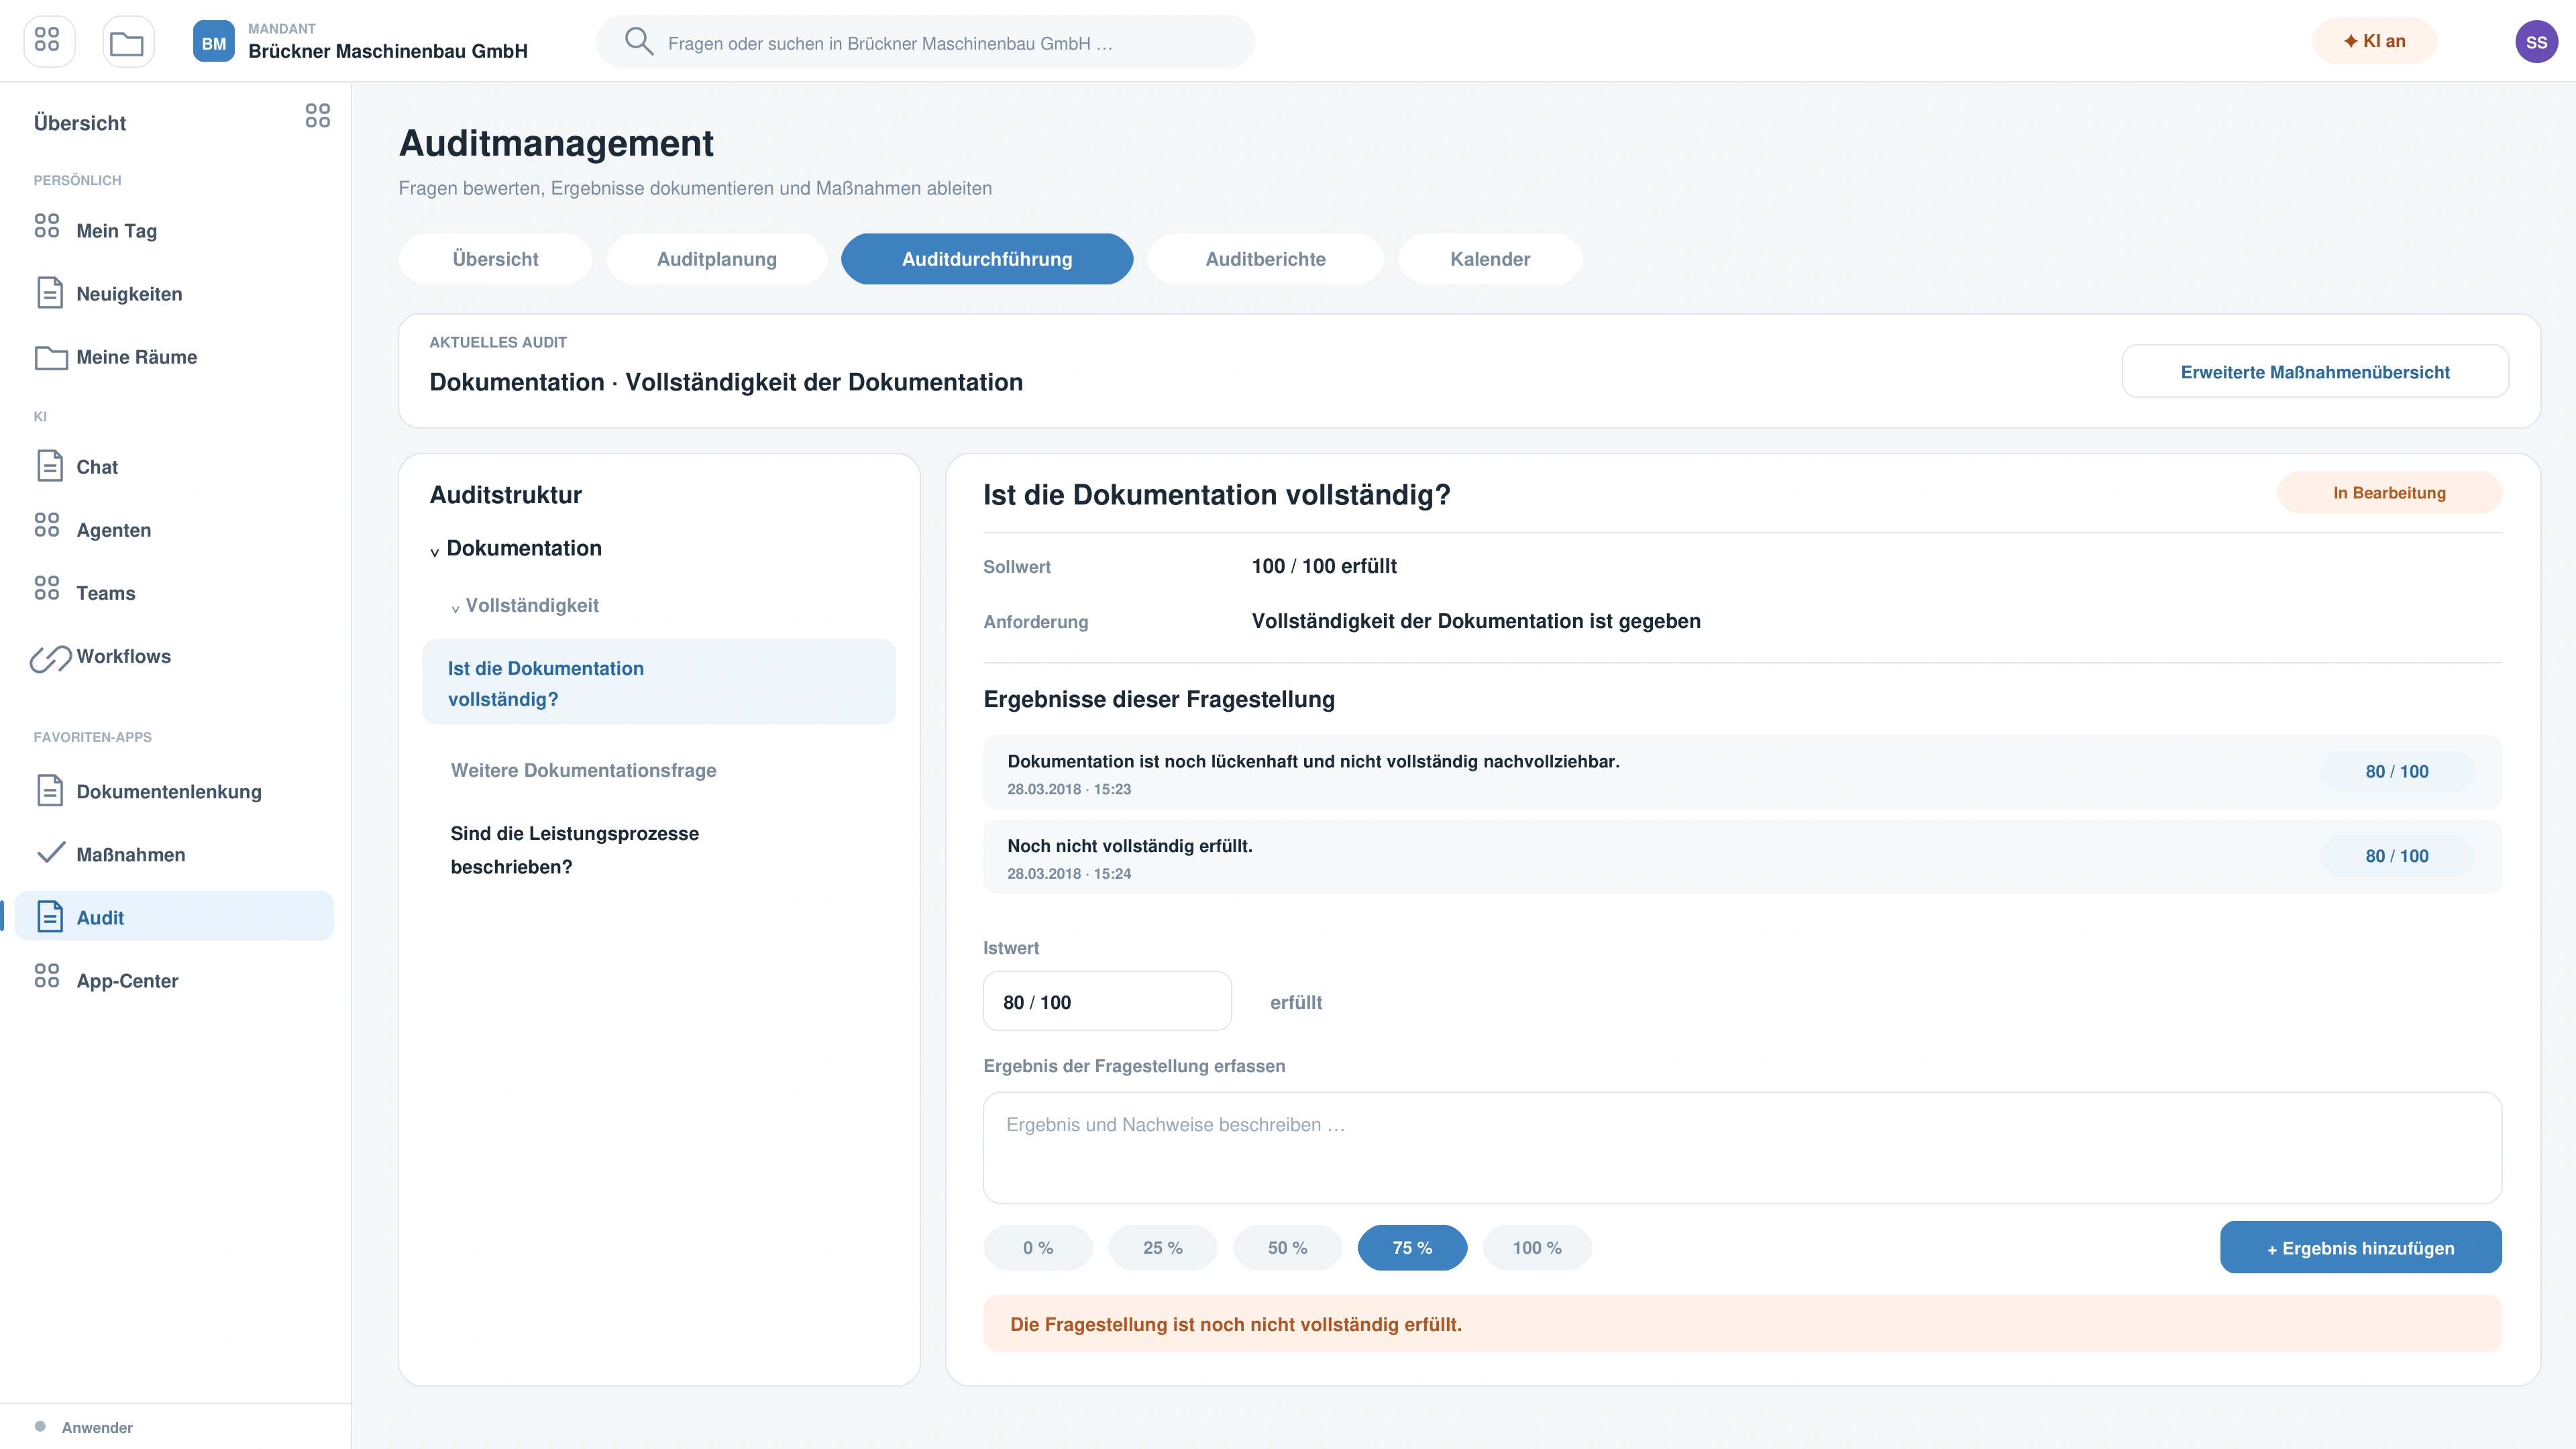Click result 'Noch nicht vollständig erfüllt.'
The width and height of the screenshot is (2576, 1449).
tap(1742, 857)
